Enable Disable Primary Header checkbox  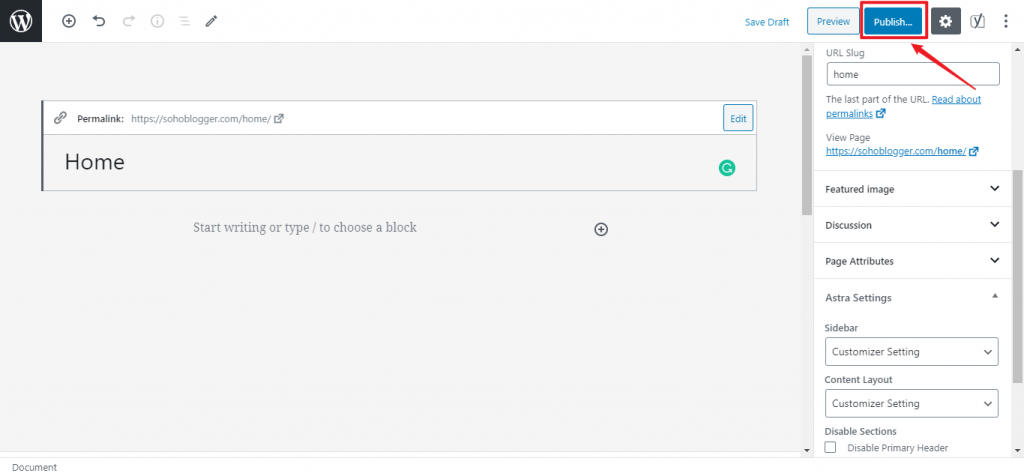830,447
